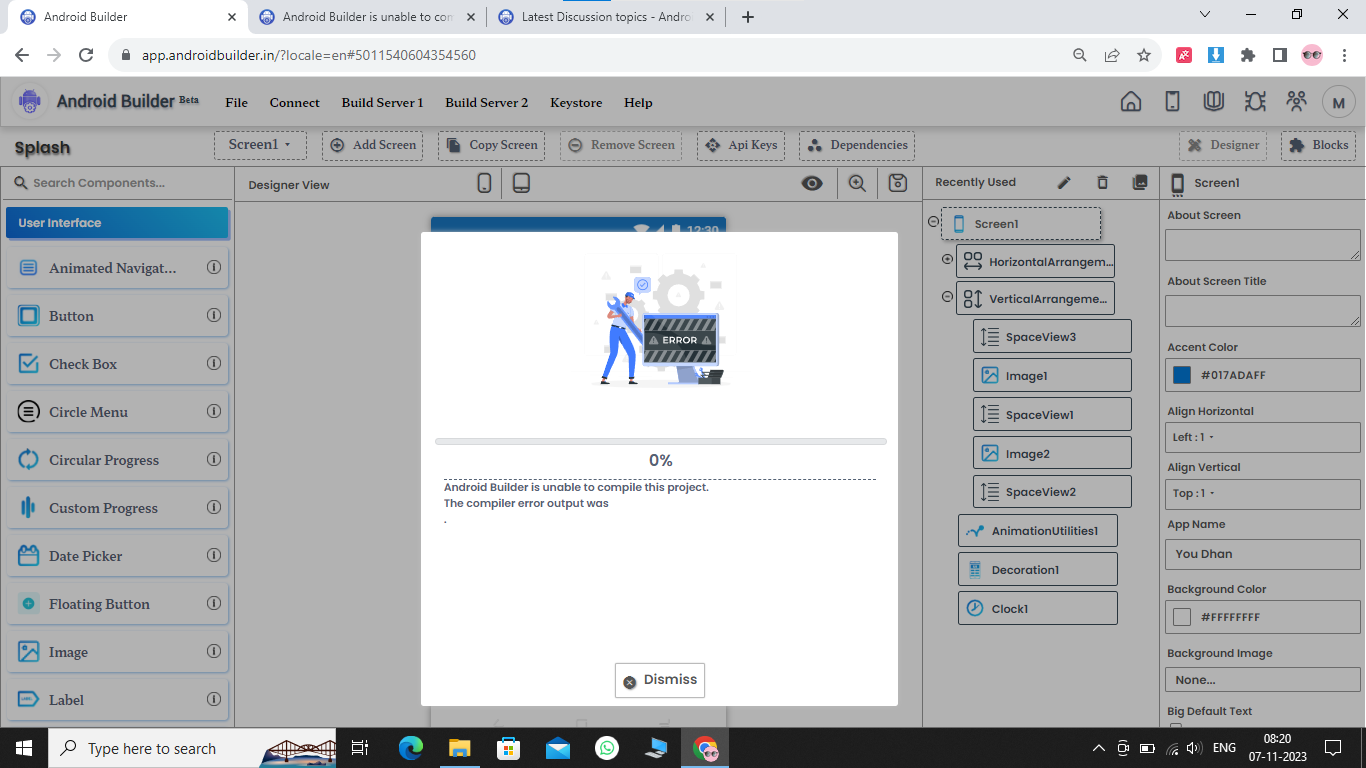Screen dimensions: 1366x768
Task: Click the zoom-in magnifier in Designer View
Action: [857, 183]
